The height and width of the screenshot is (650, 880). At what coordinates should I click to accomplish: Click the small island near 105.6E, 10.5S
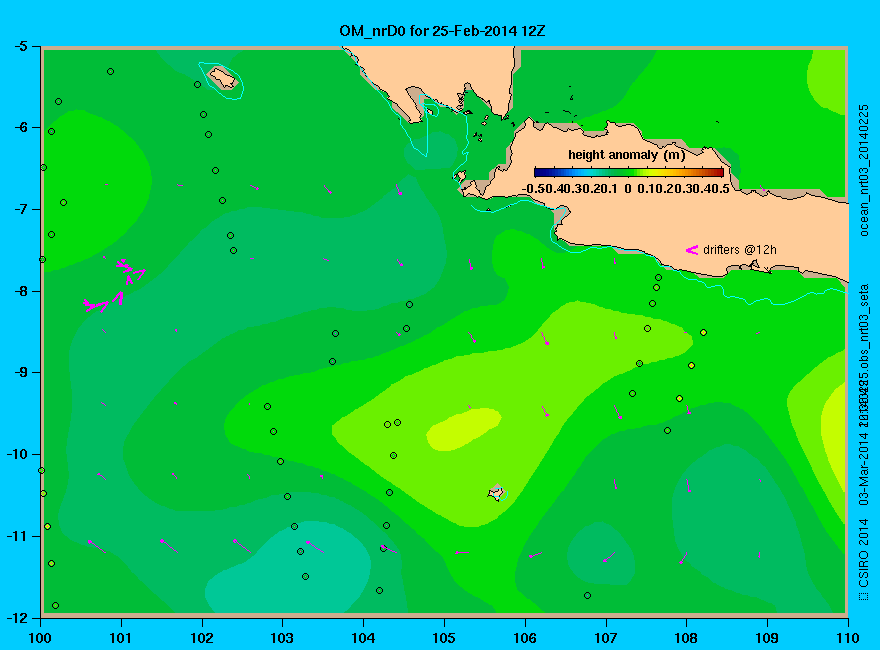click(496, 493)
